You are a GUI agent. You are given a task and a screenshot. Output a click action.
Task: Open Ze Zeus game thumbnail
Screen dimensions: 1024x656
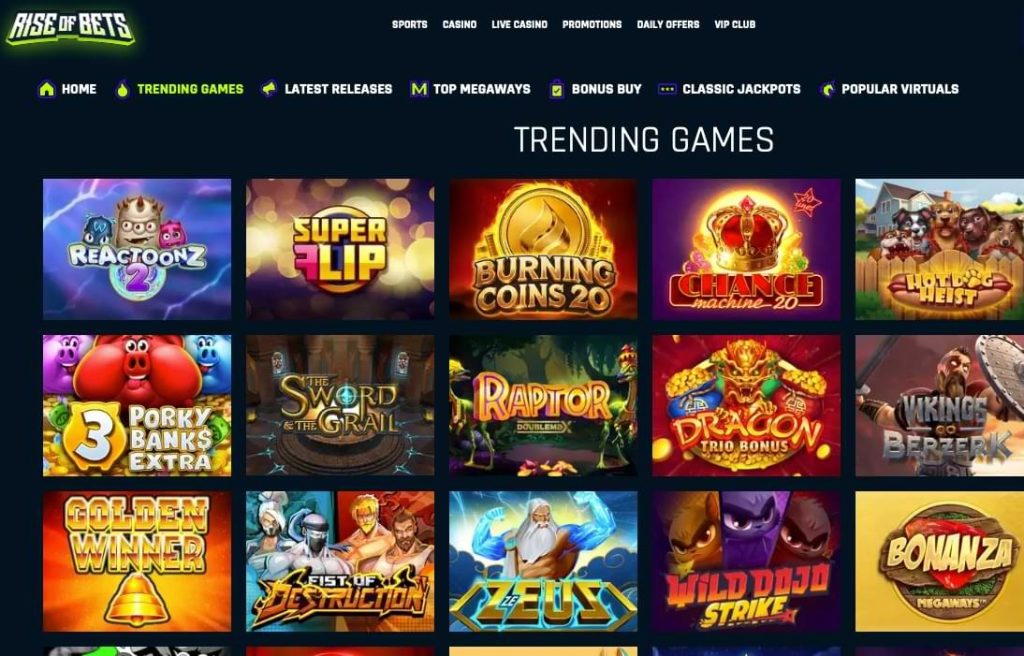click(543, 561)
